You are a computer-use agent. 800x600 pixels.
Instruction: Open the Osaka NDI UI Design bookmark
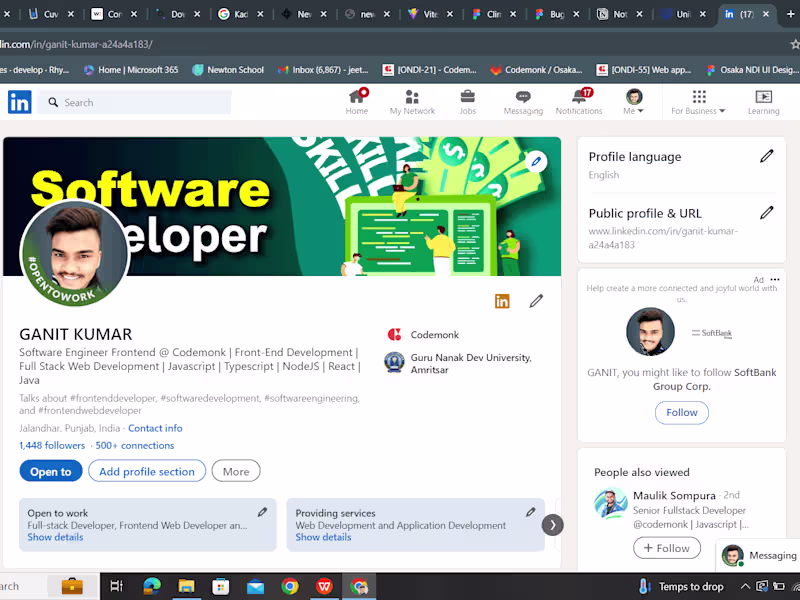pos(753,70)
